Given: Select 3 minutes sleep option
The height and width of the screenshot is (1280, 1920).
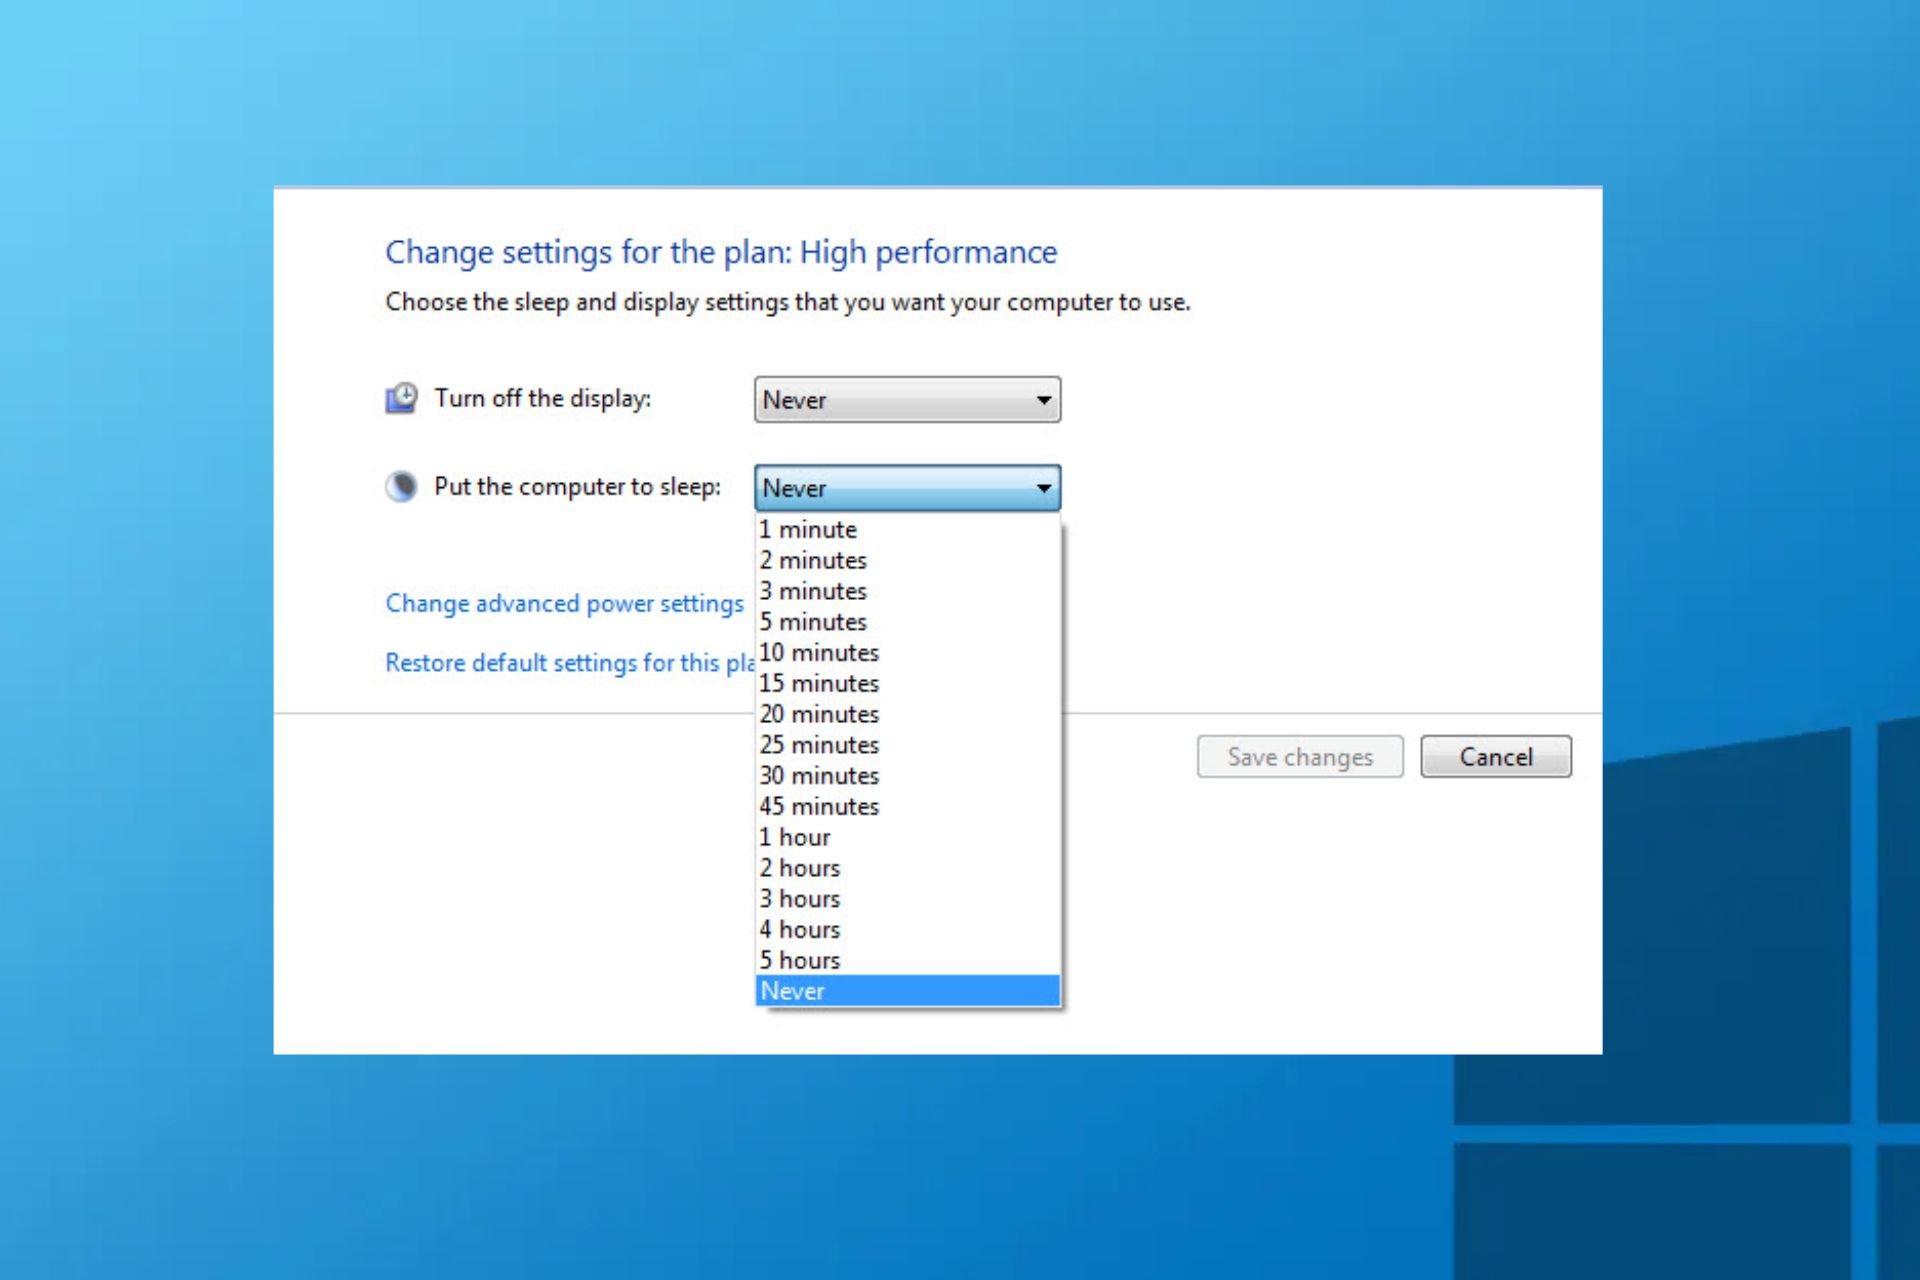Looking at the screenshot, I should [907, 591].
